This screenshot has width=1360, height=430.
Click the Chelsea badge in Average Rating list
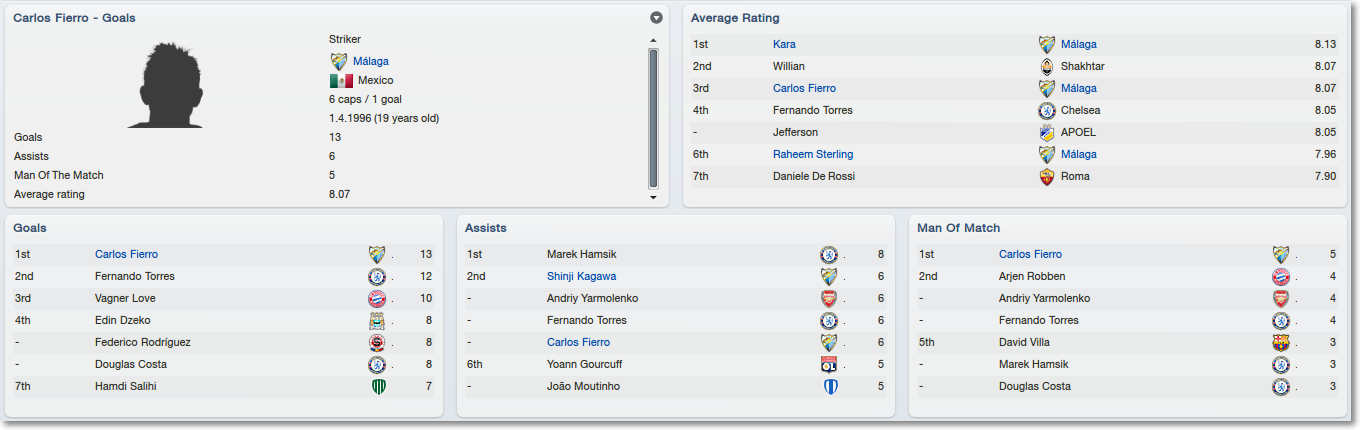(1047, 110)
